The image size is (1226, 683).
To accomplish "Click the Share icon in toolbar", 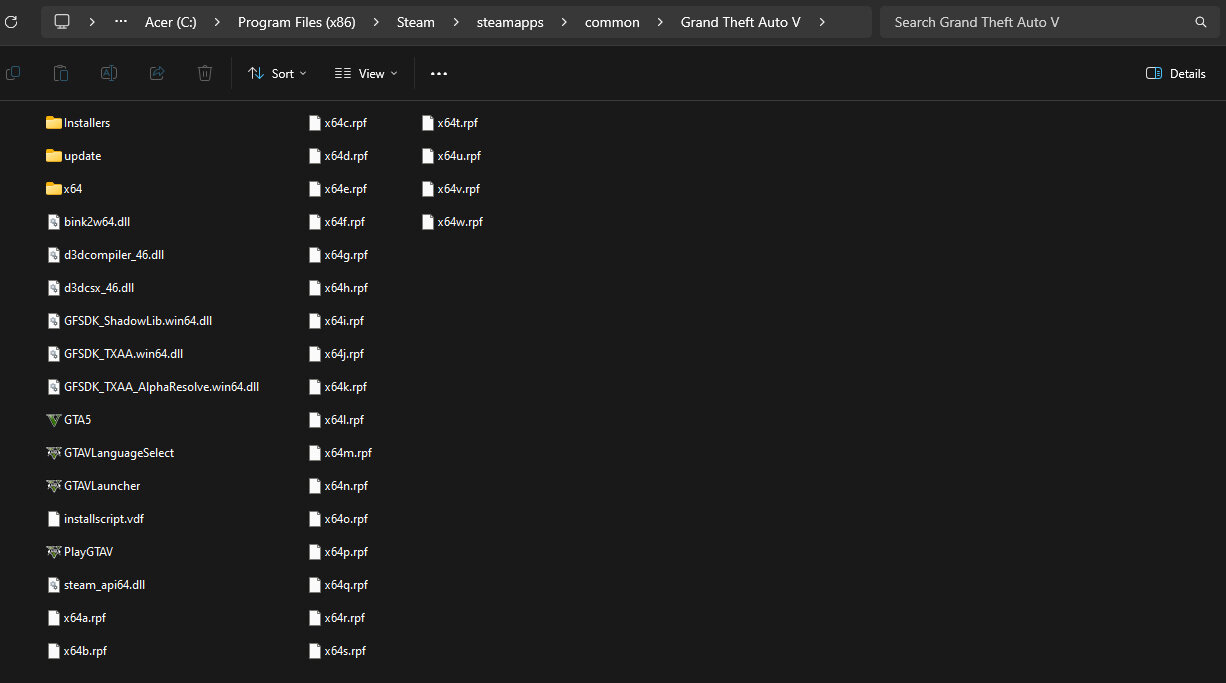I will 157,73.
